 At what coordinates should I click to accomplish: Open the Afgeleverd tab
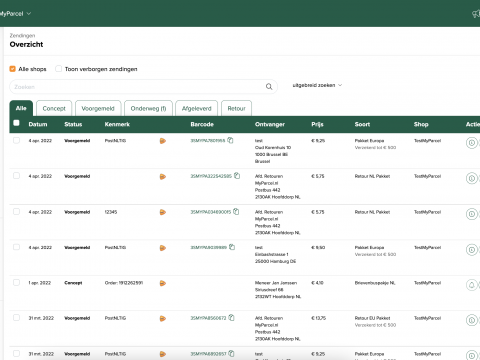(196, 108)
